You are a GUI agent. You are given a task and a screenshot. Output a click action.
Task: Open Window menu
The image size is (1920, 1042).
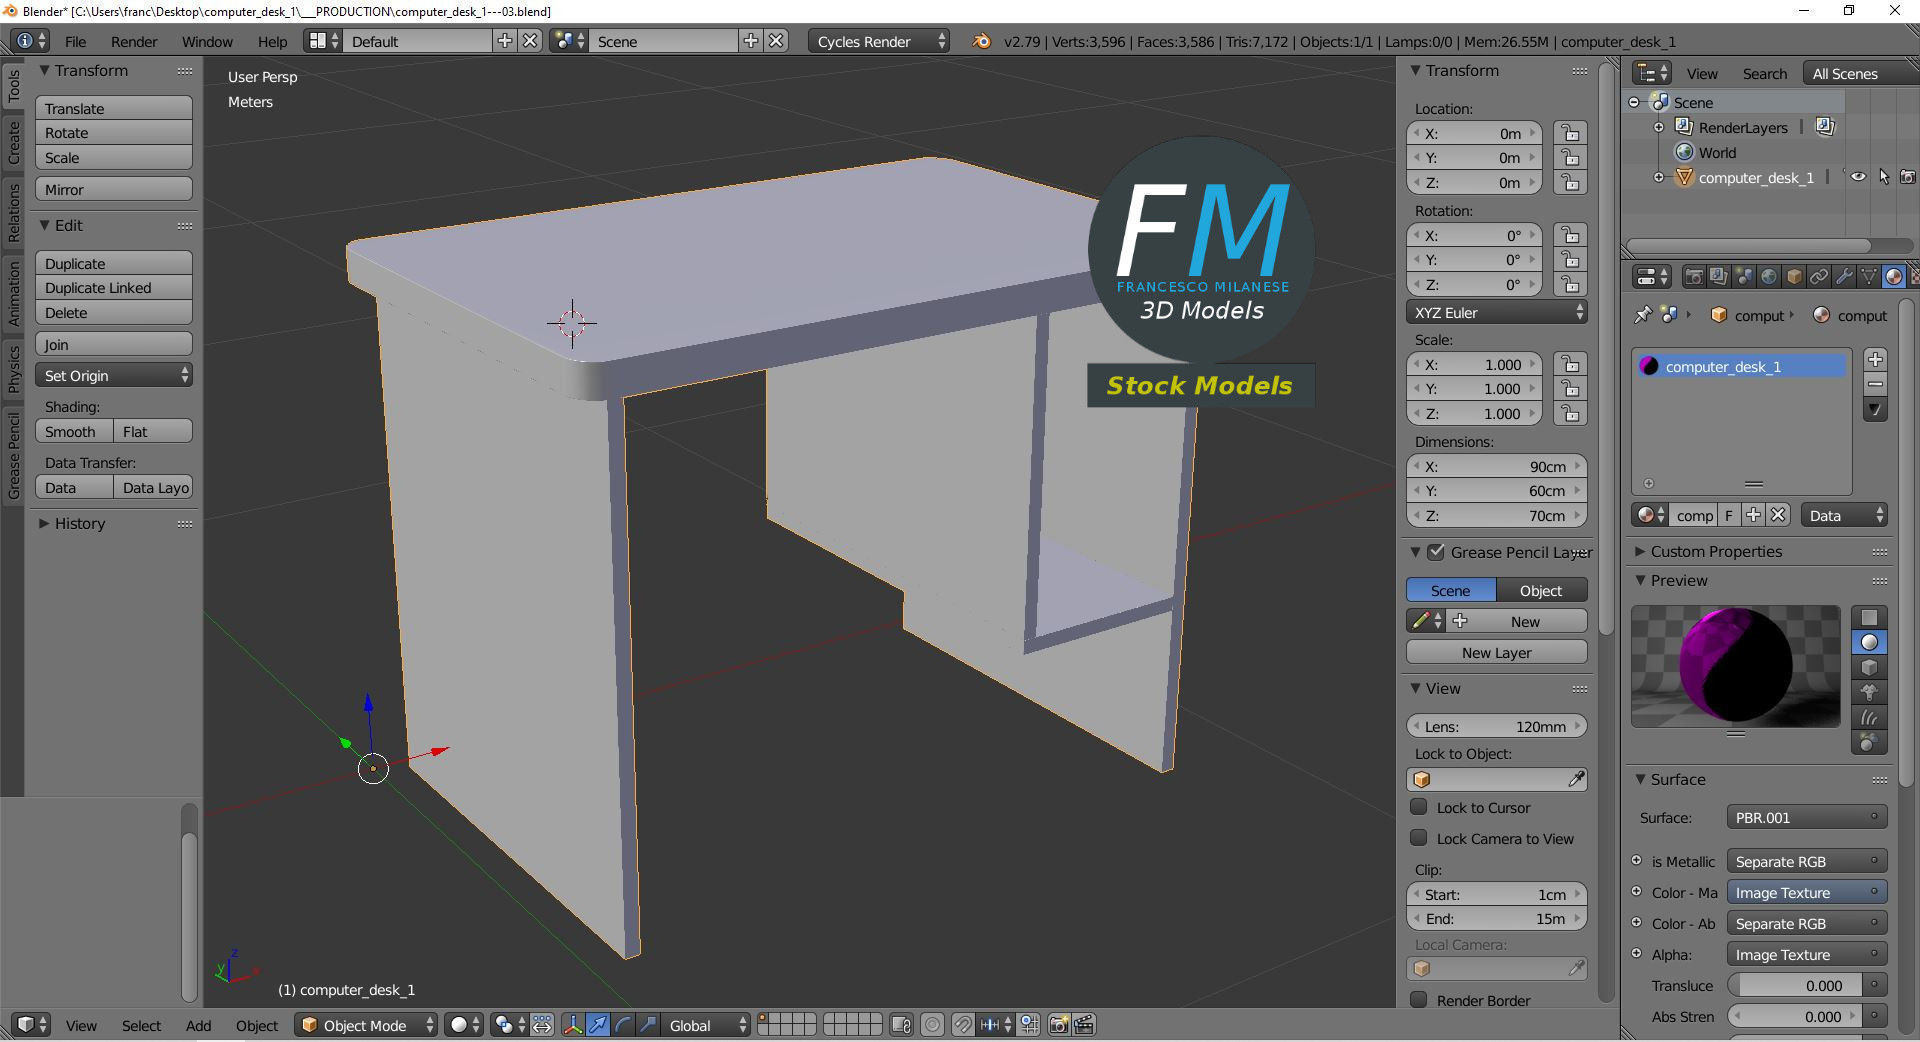[207, 41]
